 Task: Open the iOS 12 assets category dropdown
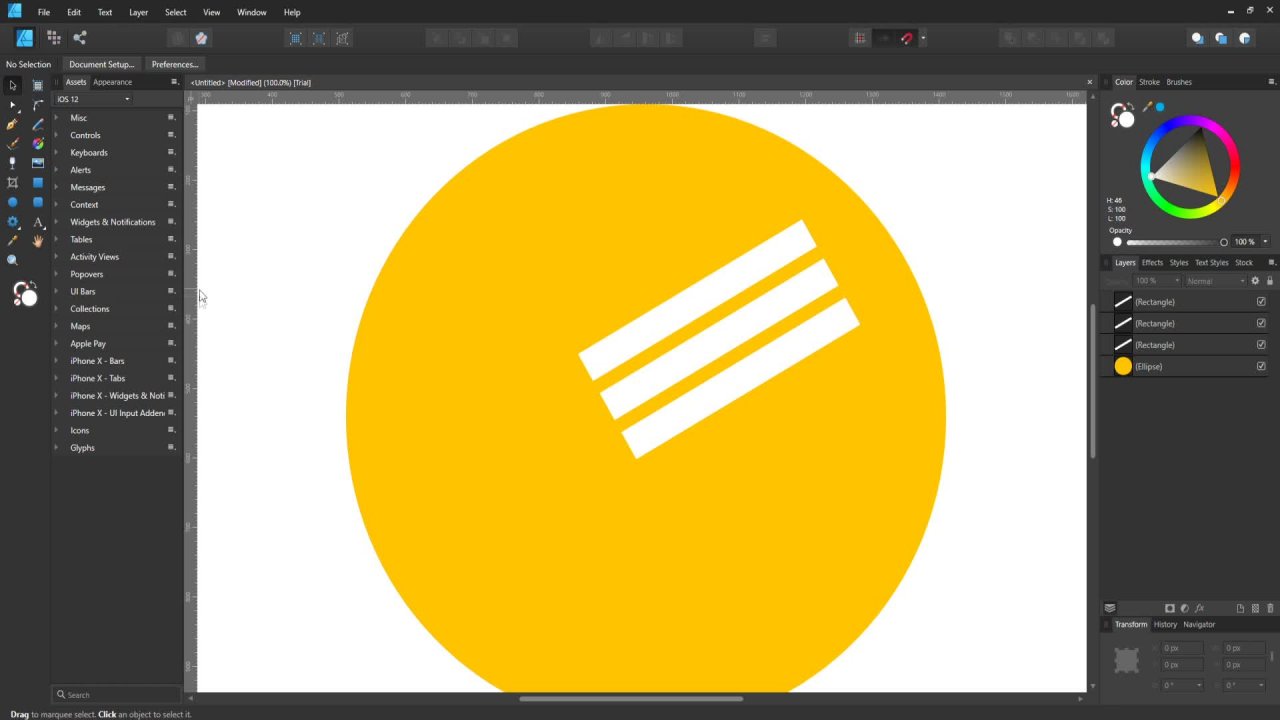93,99
